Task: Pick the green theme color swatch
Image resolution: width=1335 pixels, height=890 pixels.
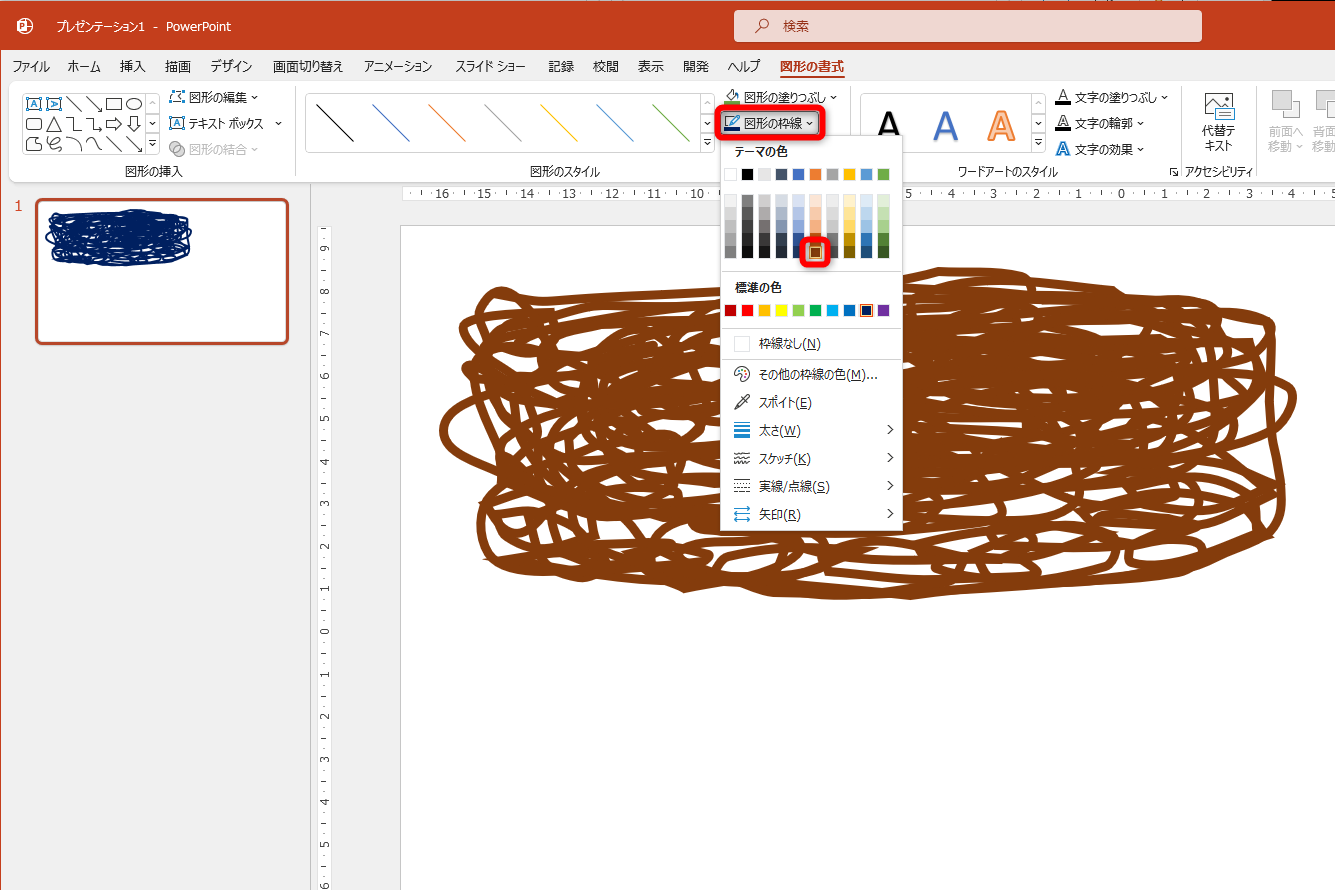Action: click(x=883, y=174)
